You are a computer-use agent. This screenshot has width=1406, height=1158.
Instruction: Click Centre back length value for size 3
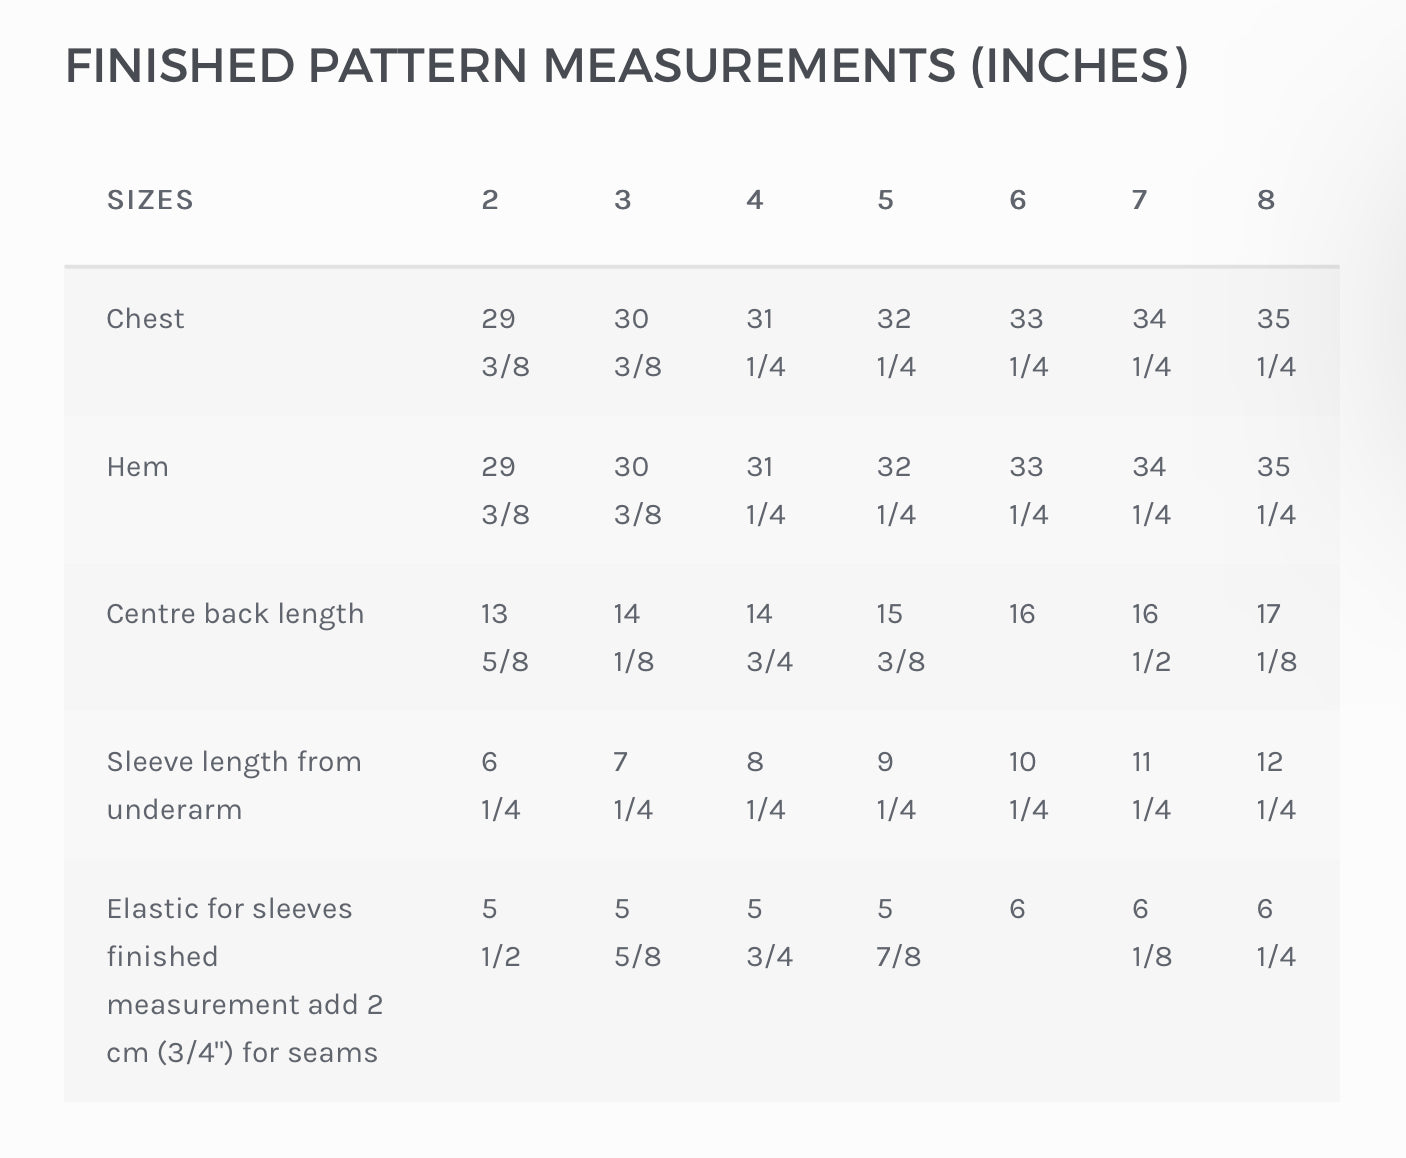[x=633, y=637]
